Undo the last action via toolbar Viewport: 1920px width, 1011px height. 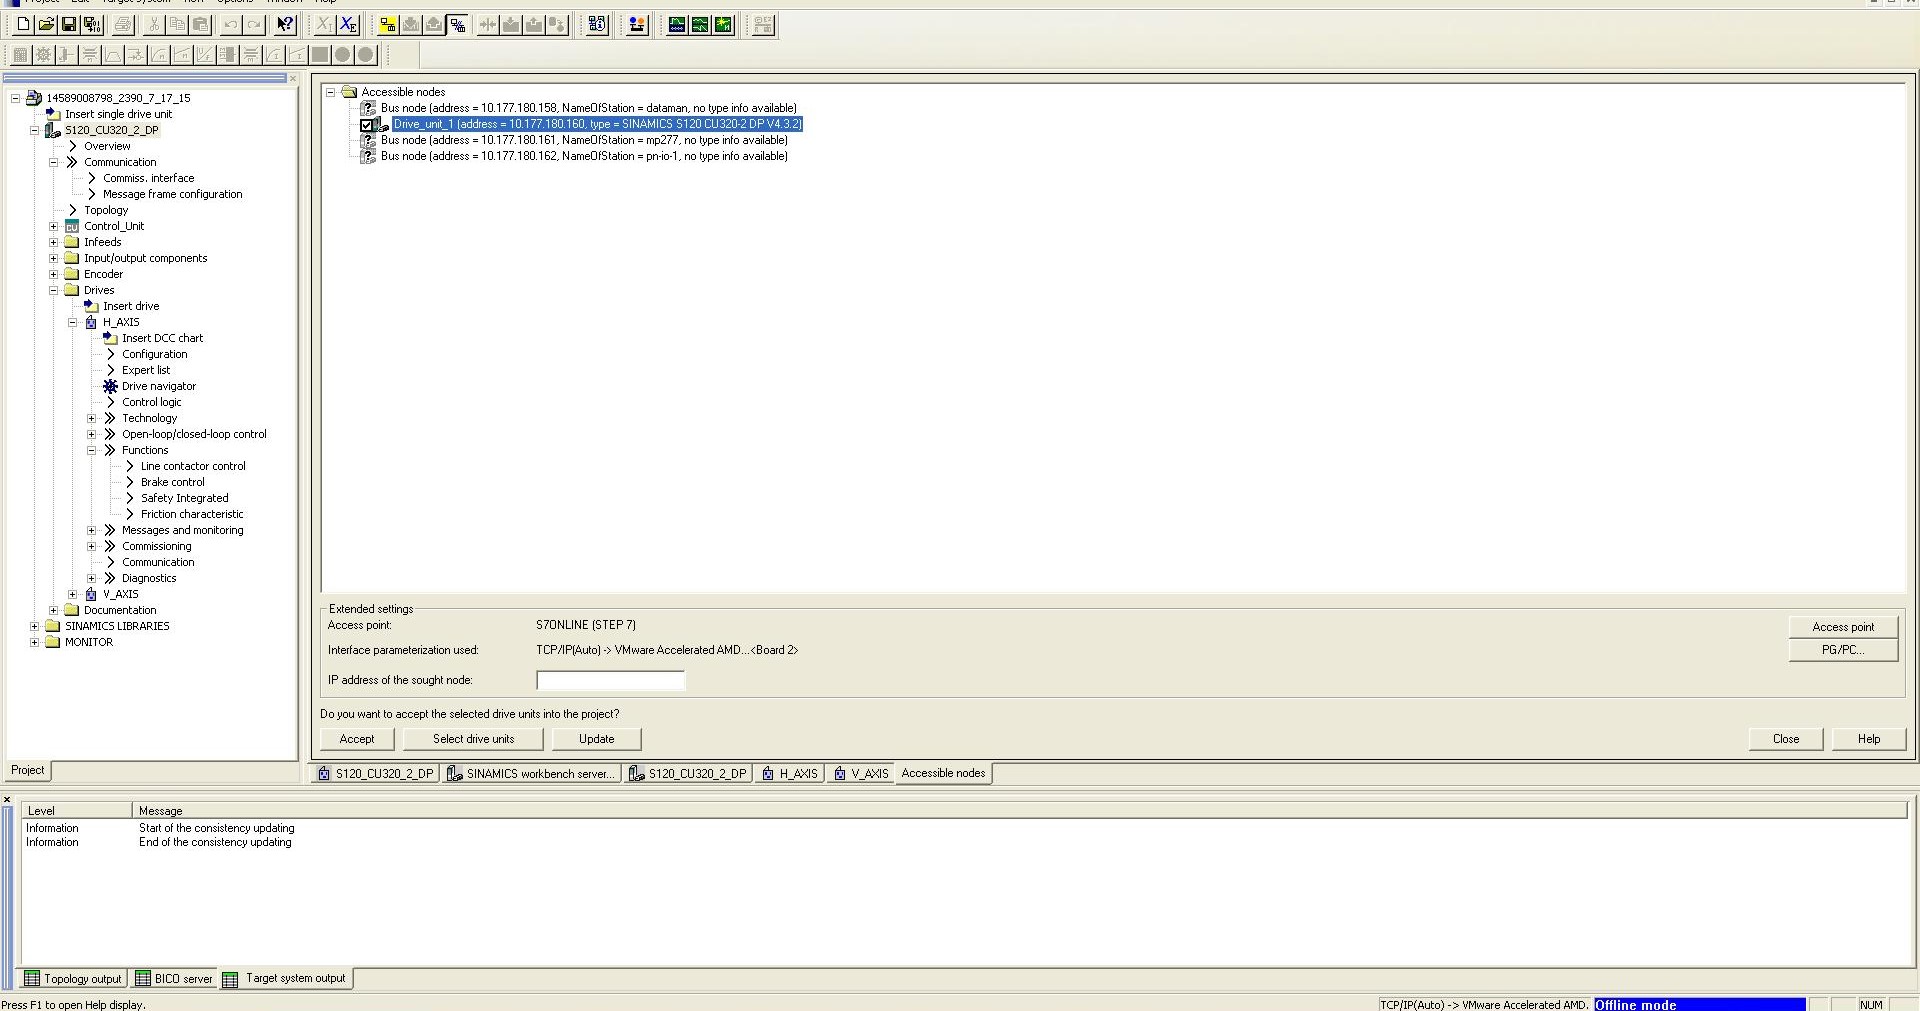click(231, 25)
